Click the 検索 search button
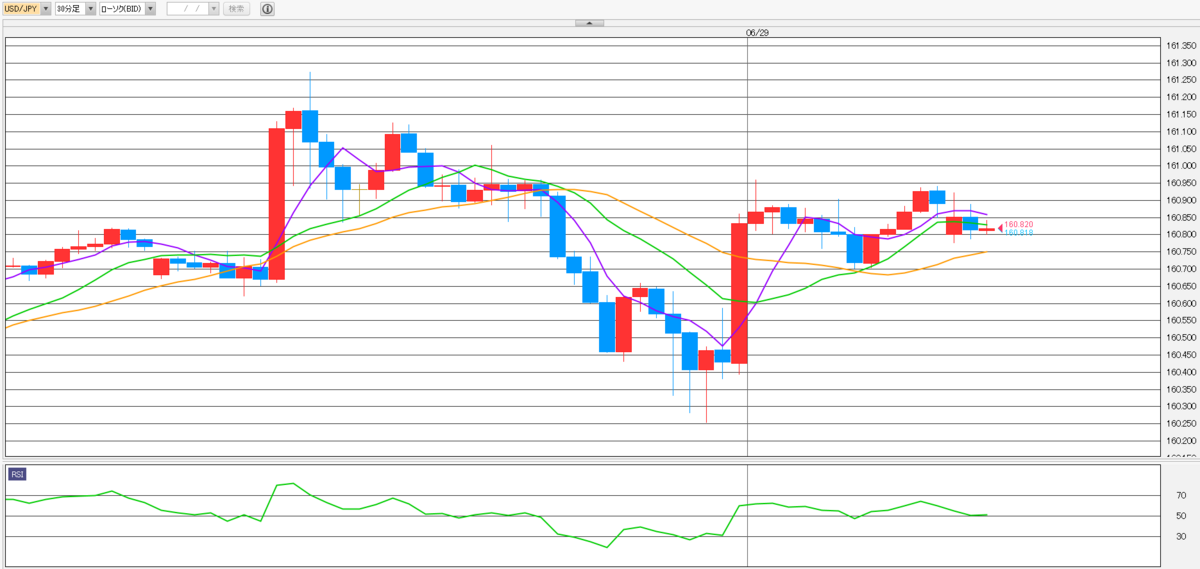 [236, 8]
